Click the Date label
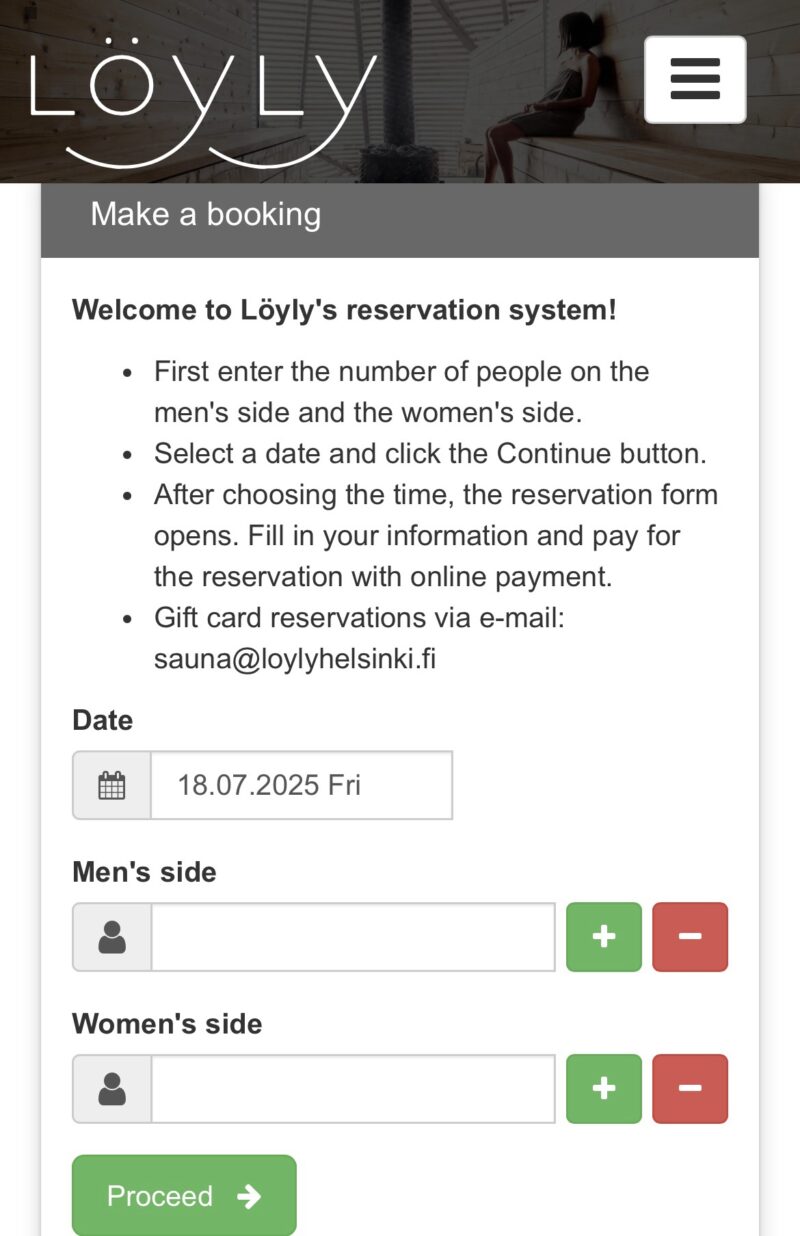The height and width of the screenshot is (1236, 800). pyautogui.click(x=102, y=720)
